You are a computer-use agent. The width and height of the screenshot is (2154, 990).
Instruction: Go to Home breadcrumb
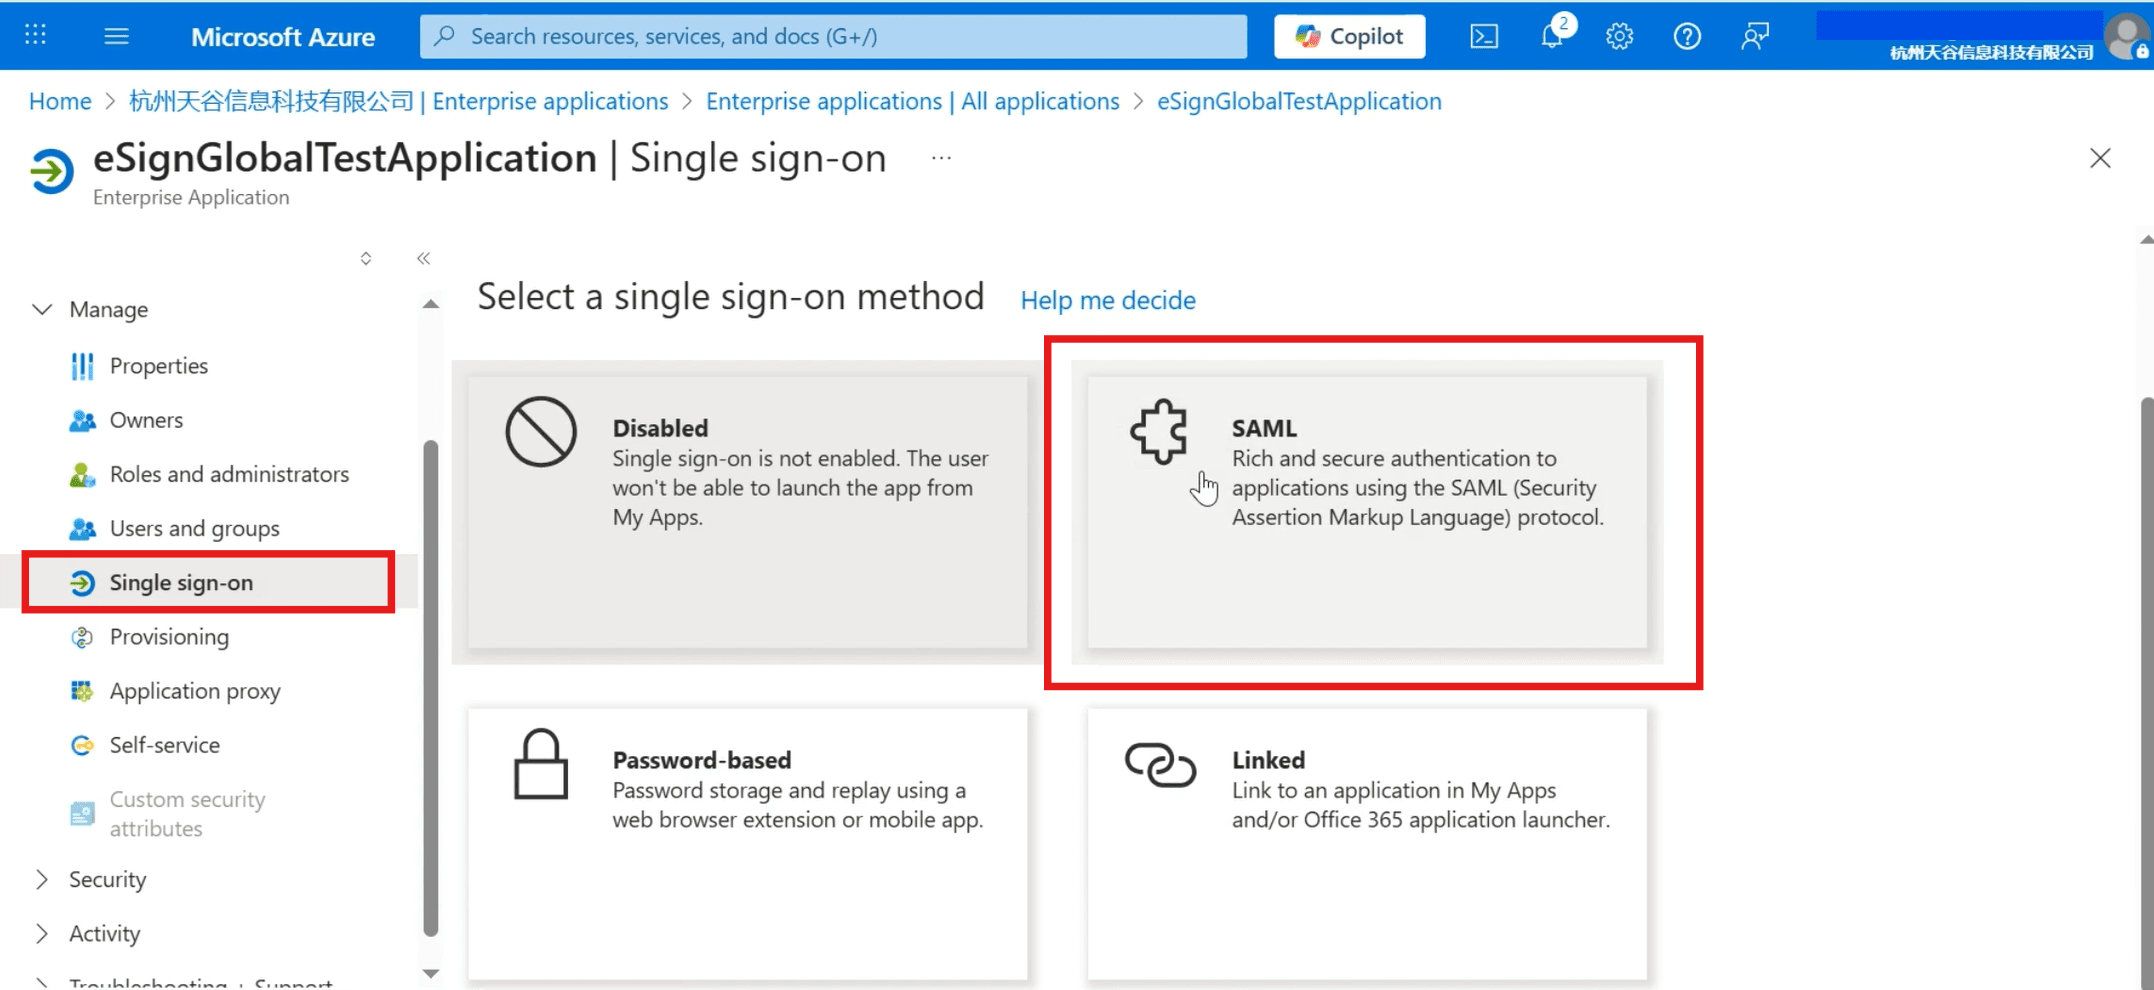[x=60, y=101]
